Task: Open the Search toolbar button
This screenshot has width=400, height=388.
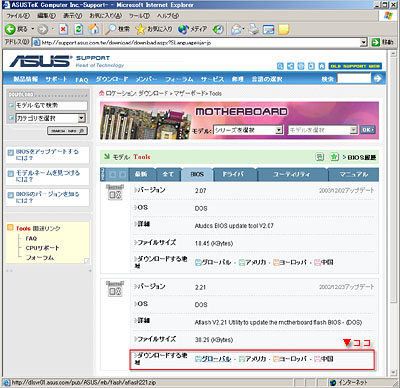Action: tap(117, 29)
